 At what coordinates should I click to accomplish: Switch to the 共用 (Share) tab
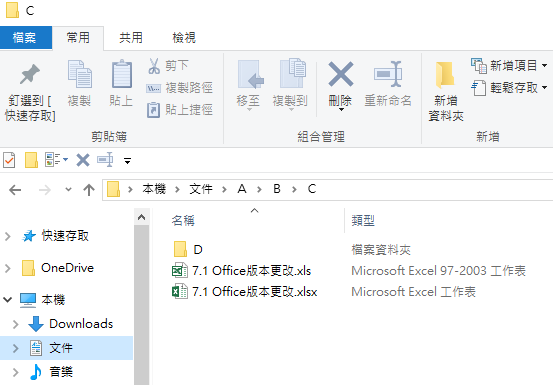(130, 37)
